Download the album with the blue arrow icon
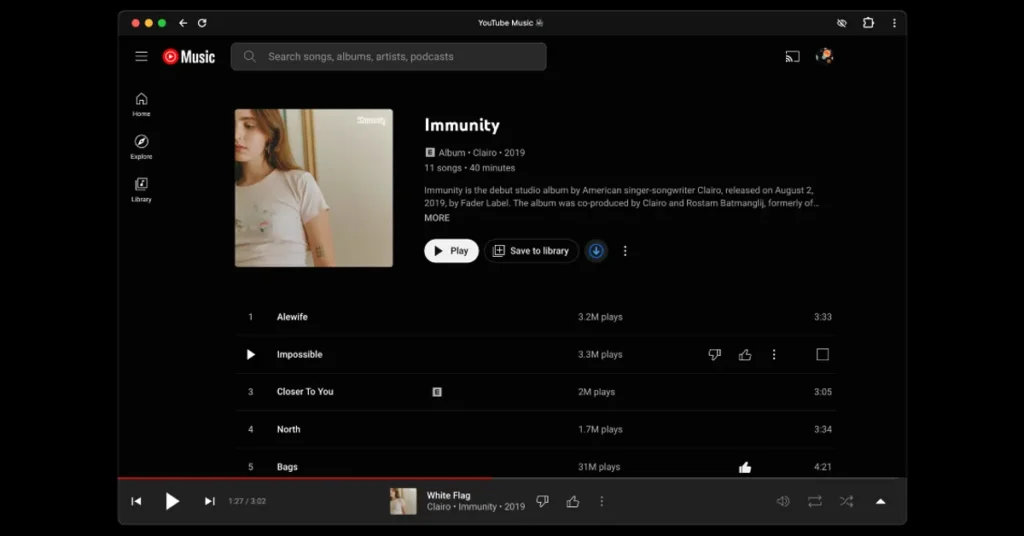Viewport: 1024px width, 536px height. coord(596,251)
